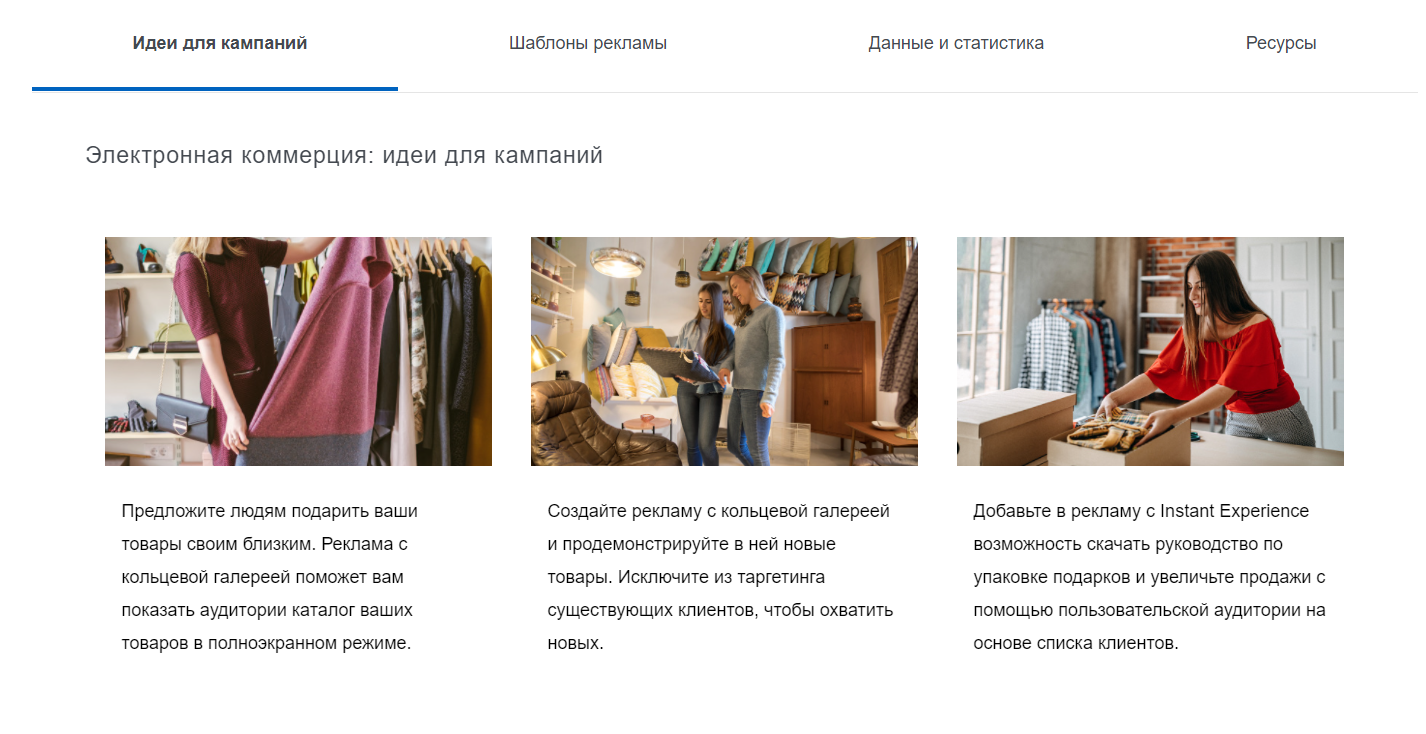The height and width of the screenshot is (734, 1426).
Task: Click the description about excluding existing customers
Action: click(720, 577)
